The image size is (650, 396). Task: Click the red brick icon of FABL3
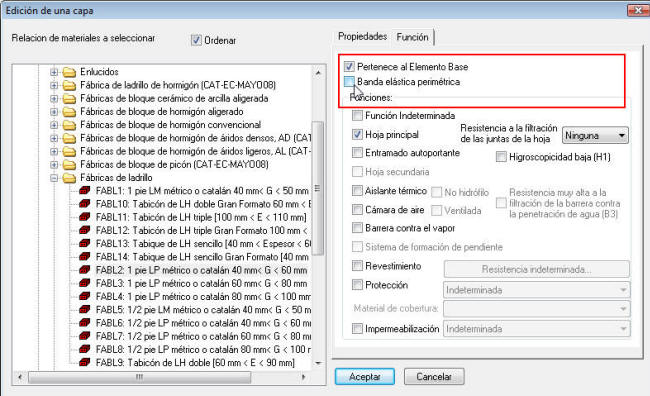pos(85,283)
